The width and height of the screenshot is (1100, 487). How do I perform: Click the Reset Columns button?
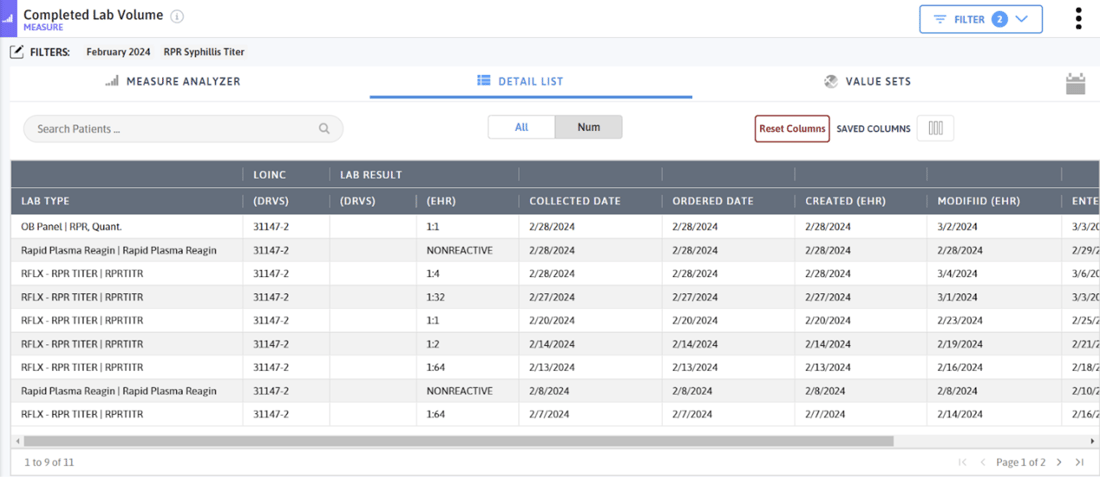(x=792, y=129)
